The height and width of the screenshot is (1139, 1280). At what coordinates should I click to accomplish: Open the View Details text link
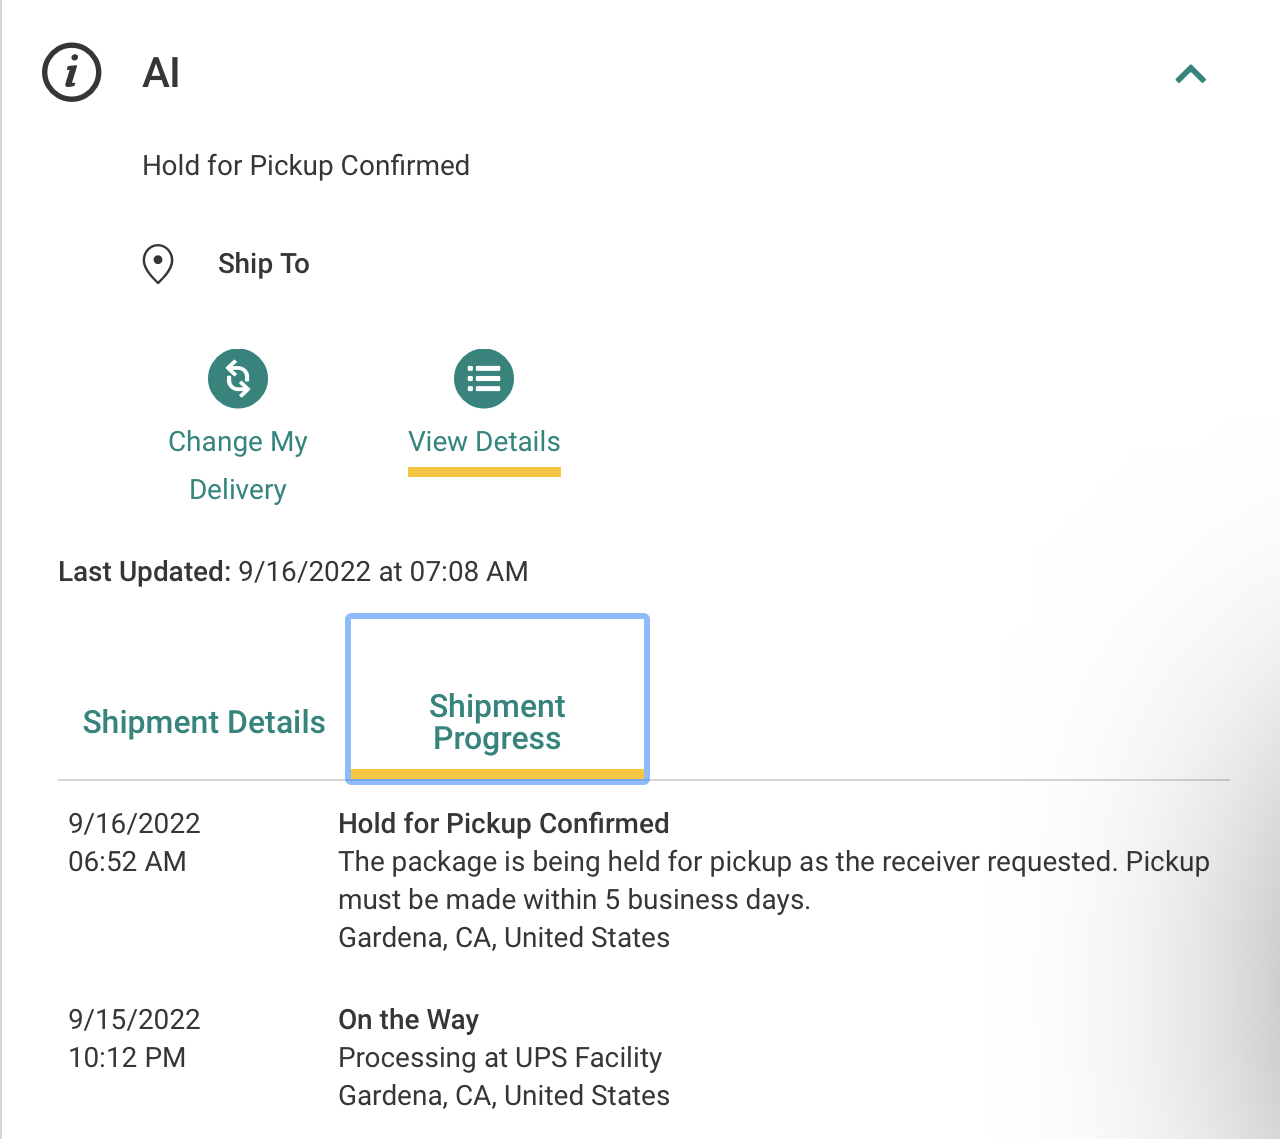coord(484,442)
